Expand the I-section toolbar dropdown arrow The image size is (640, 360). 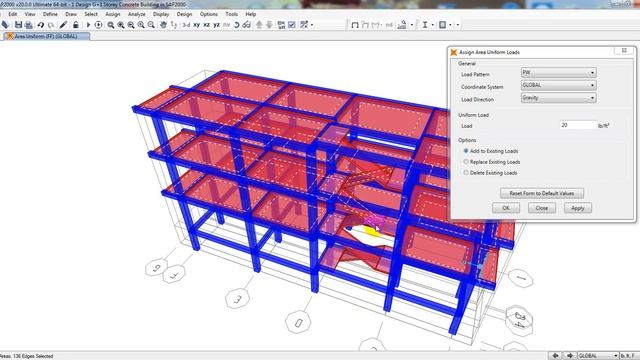[x=432, y=25]
